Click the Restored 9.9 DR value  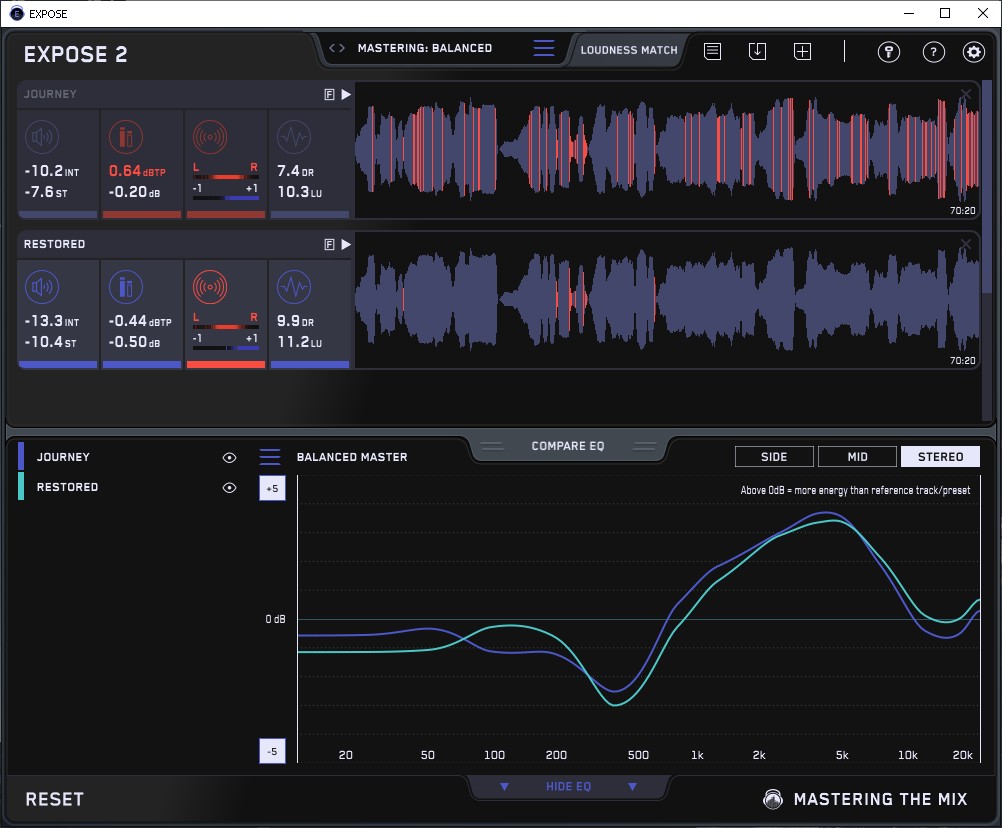tap(295, 321)
